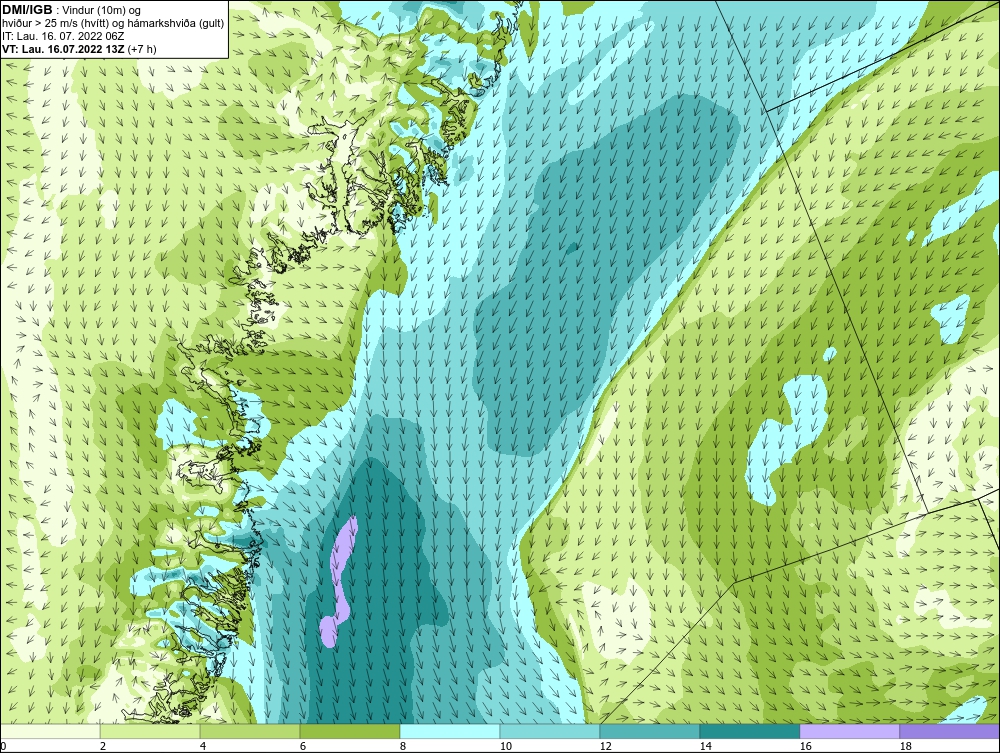Click the 16–18 m/s lavender legend swatch
The width and height of the screenshot is (1000, 753).
(x=849, y=731)
